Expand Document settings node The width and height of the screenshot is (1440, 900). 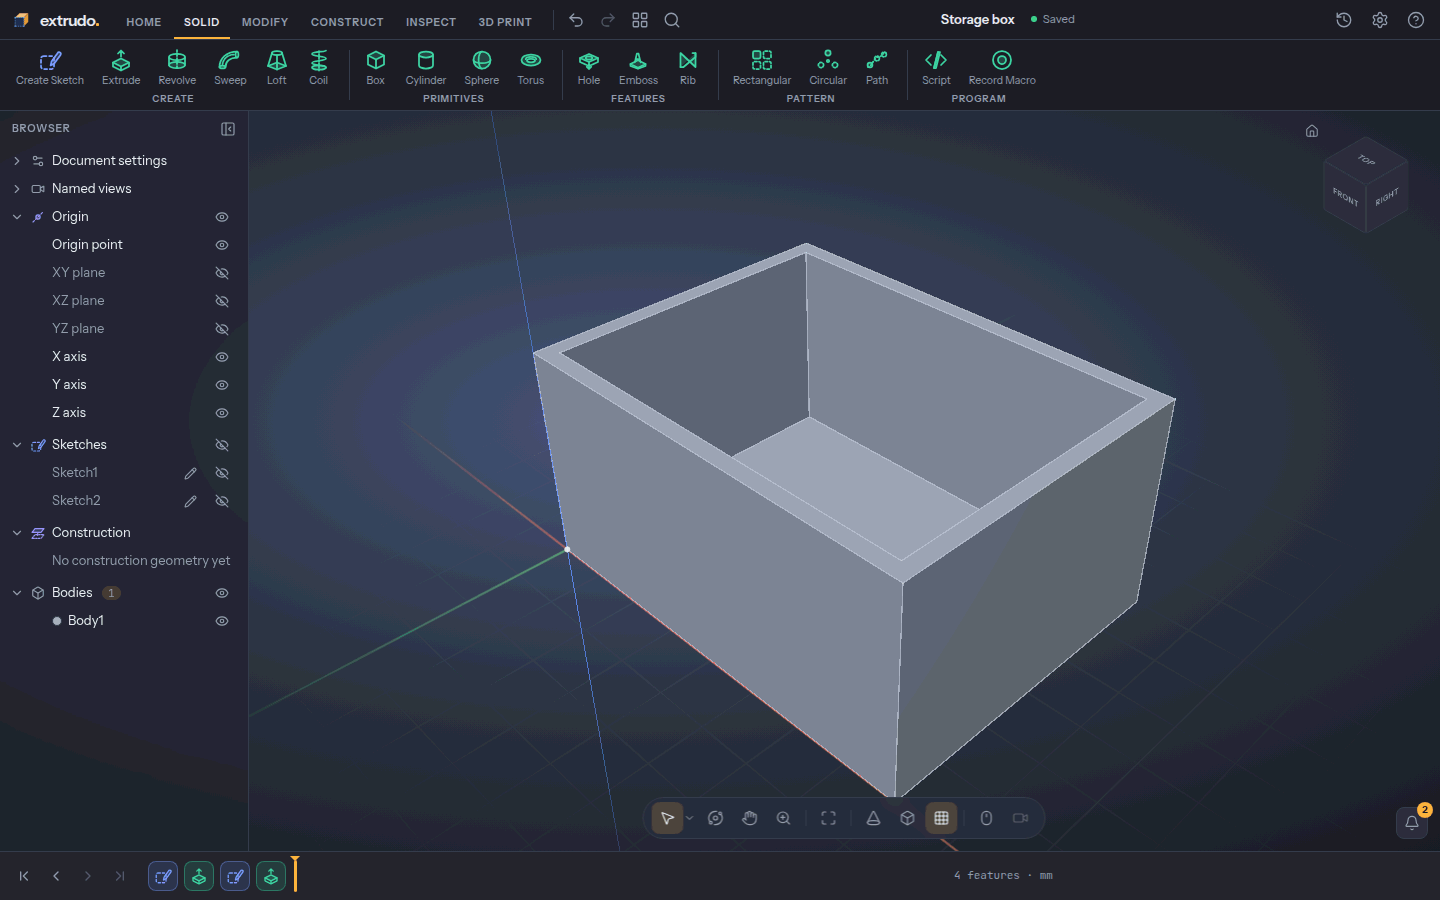(x=17, y=161)
